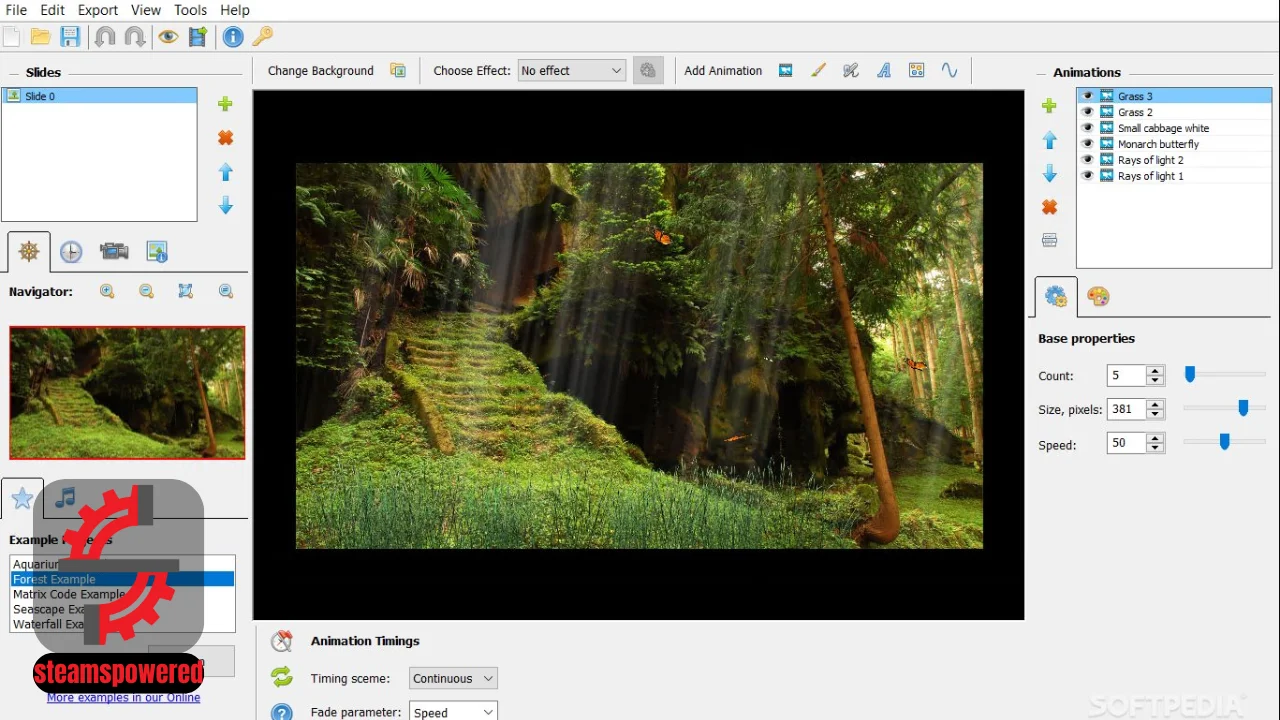
Task: Move the slide up with the blue up arrow
Action: (225, 172)
